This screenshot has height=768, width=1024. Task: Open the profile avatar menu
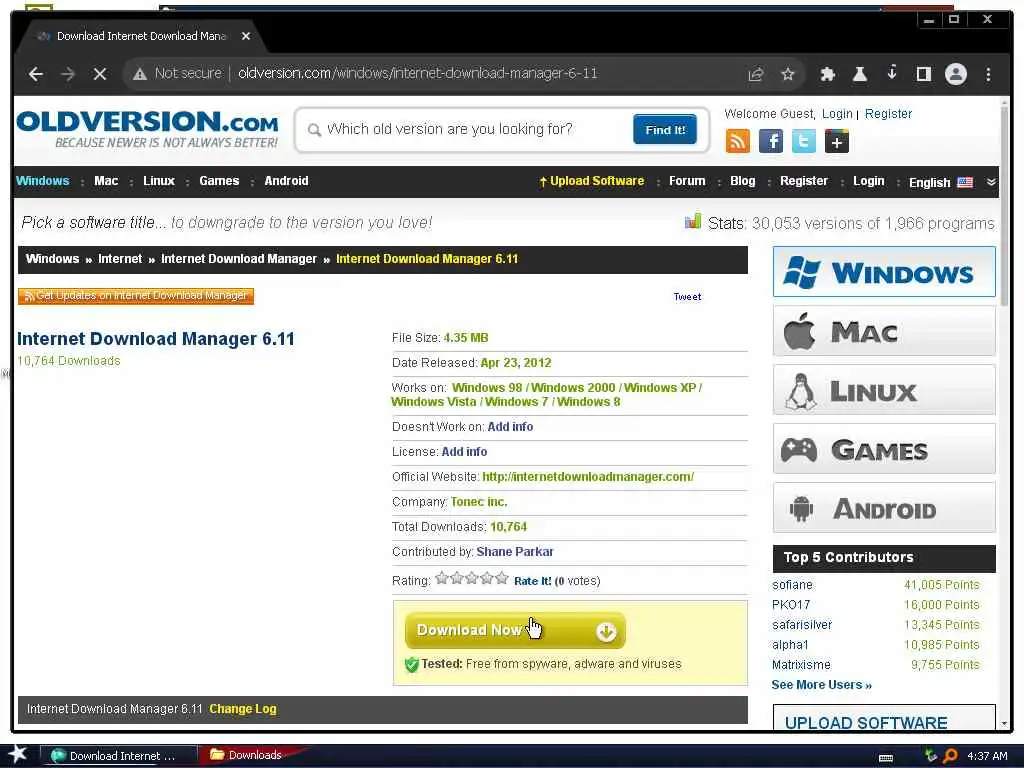point(955,74)
